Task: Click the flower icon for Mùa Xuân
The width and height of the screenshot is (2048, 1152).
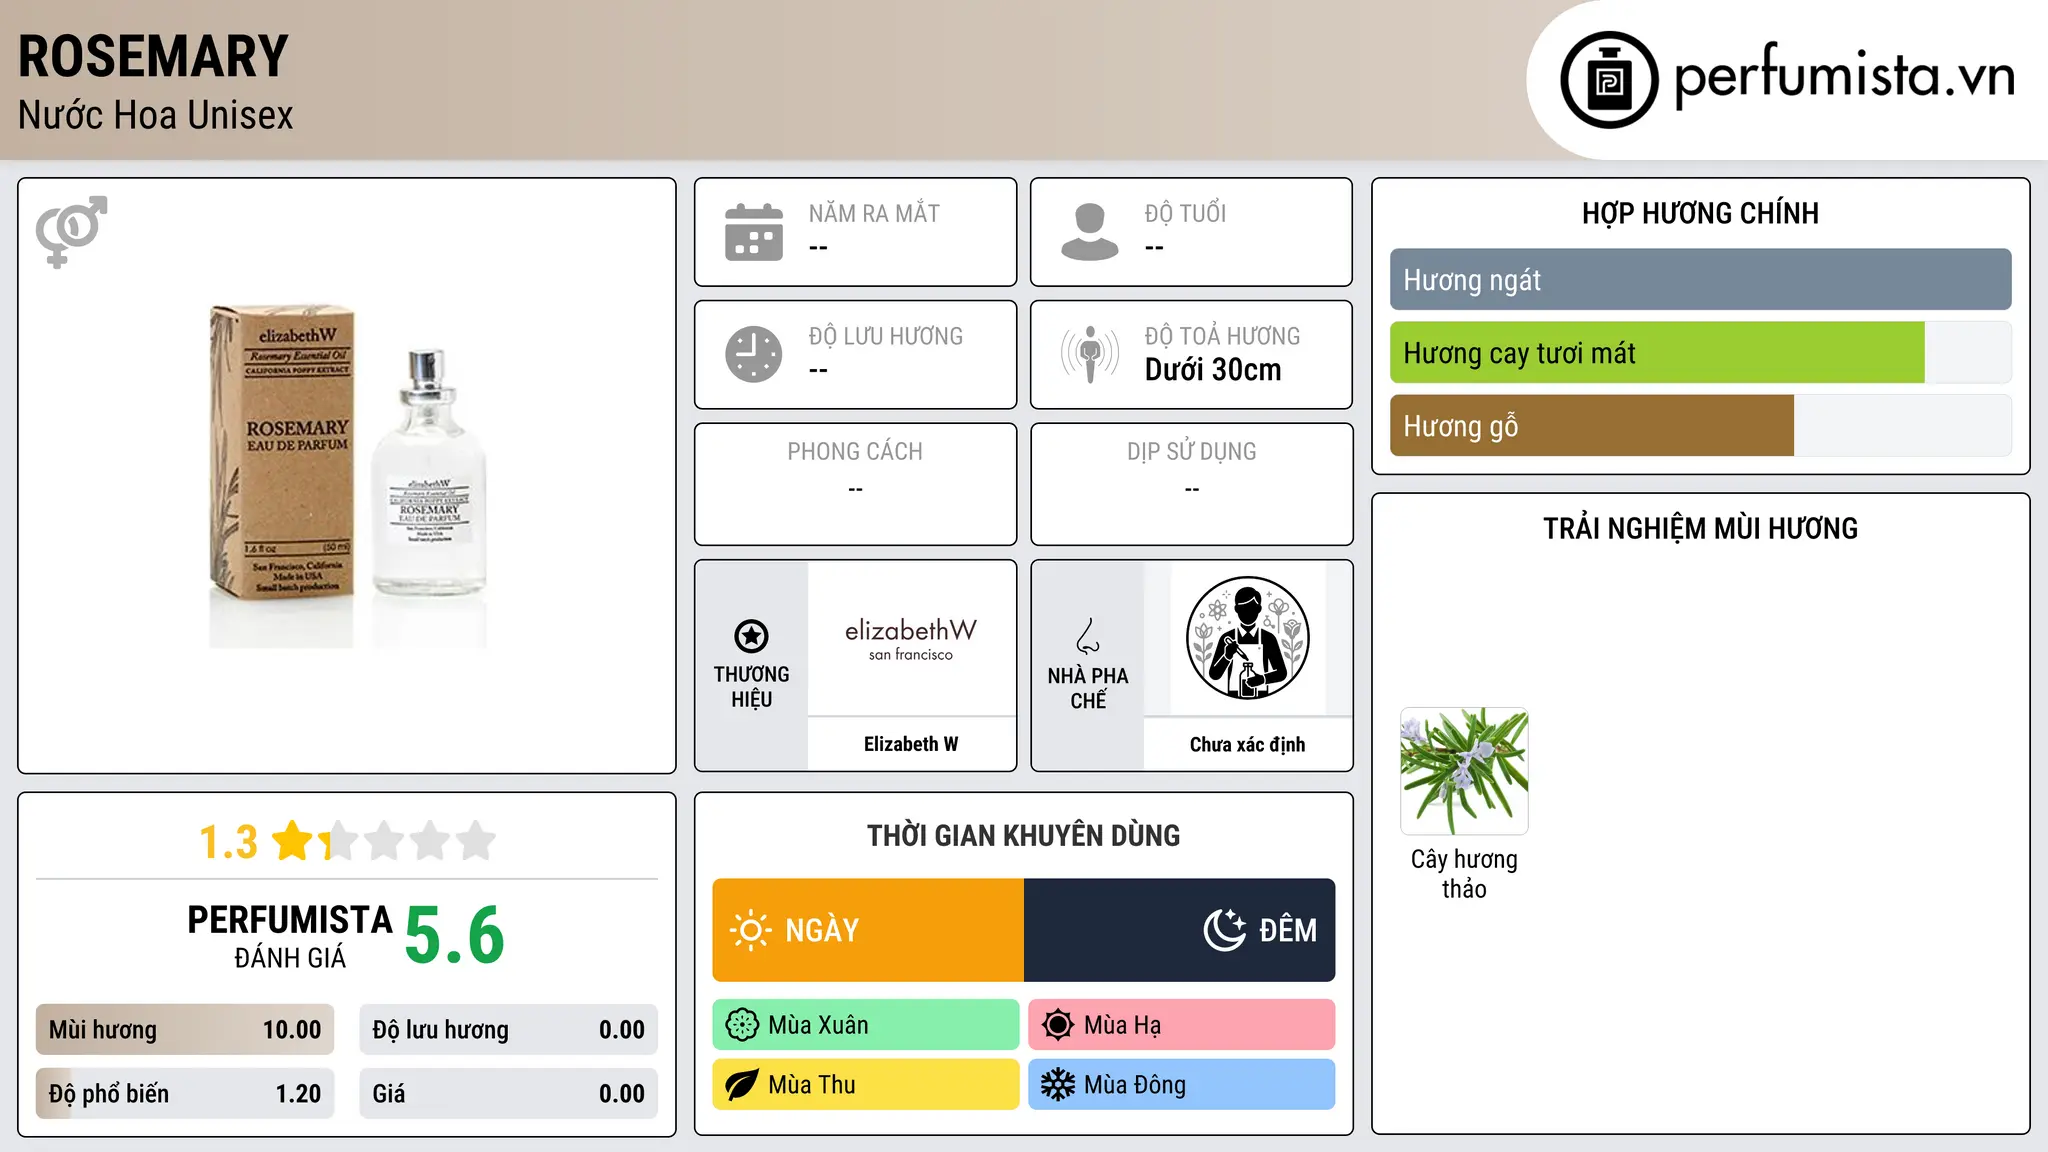Action: point(742,1025)
